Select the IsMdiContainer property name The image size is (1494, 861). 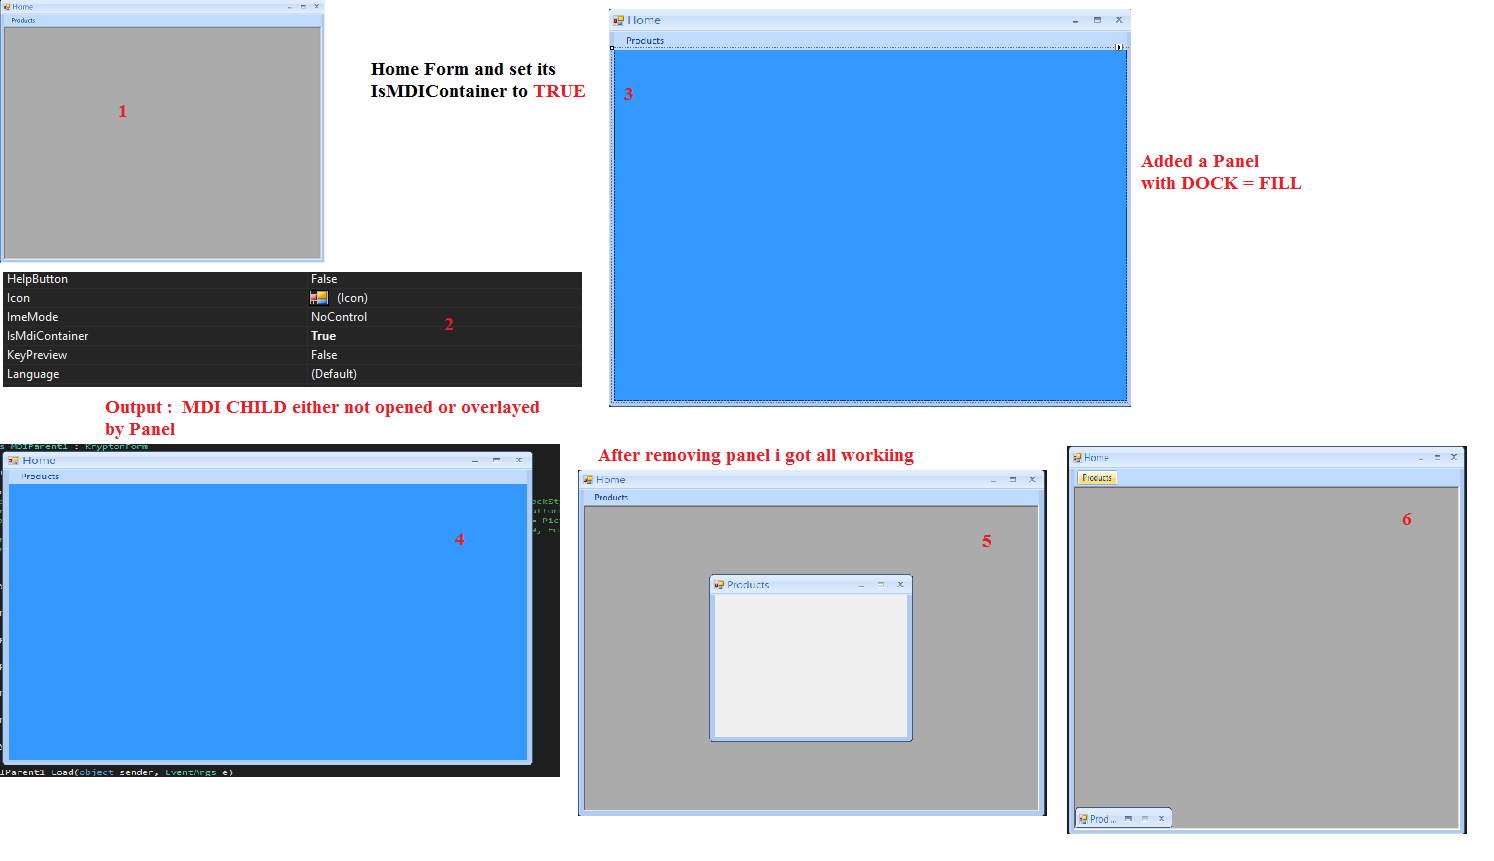pos(48,336)
